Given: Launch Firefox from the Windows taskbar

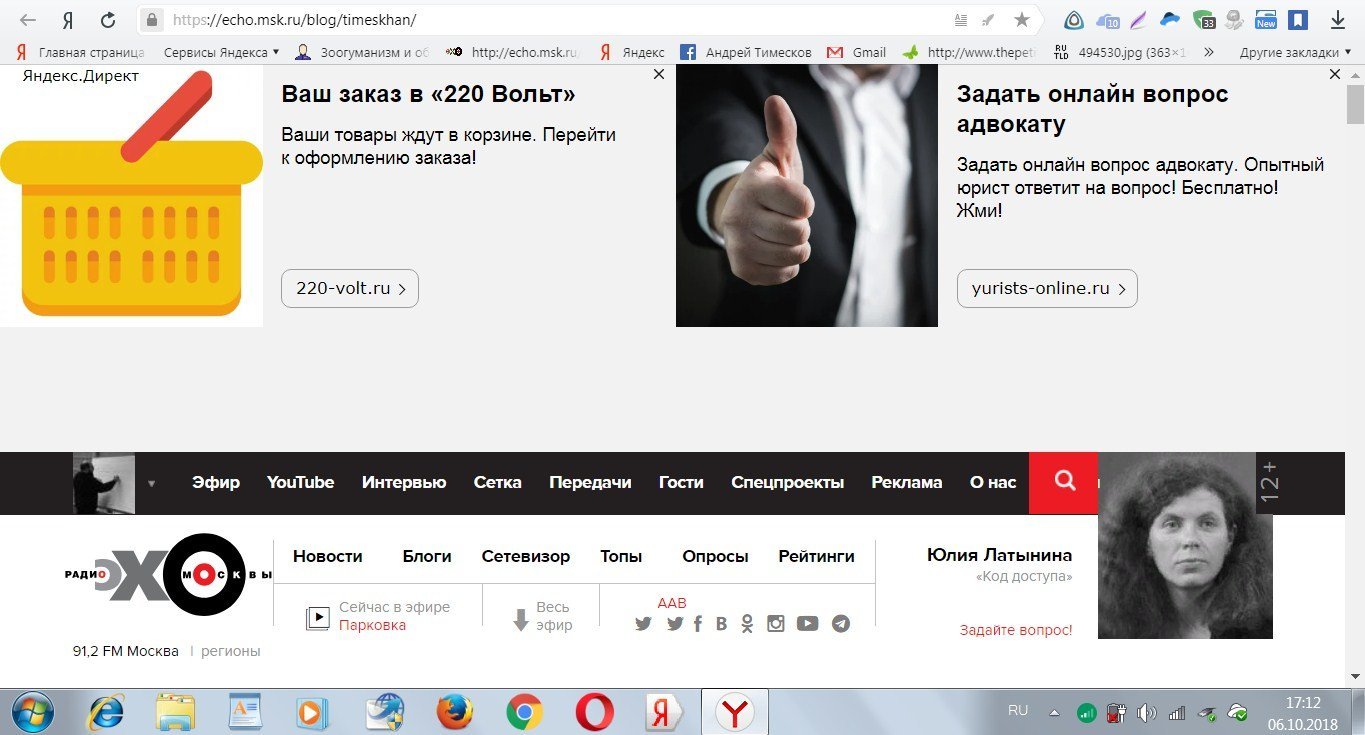Looking at the screenshot, I should 453,712.
